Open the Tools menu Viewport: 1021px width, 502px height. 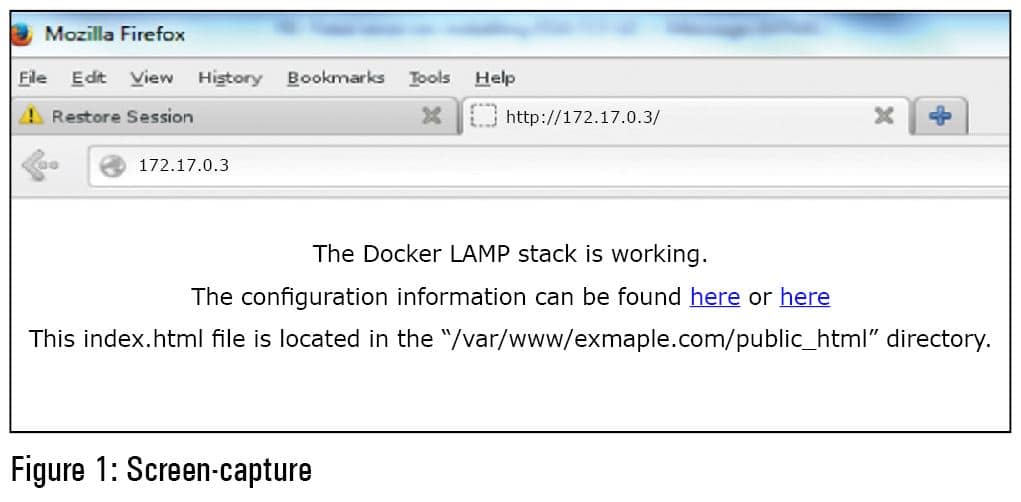tap(429, 77)
